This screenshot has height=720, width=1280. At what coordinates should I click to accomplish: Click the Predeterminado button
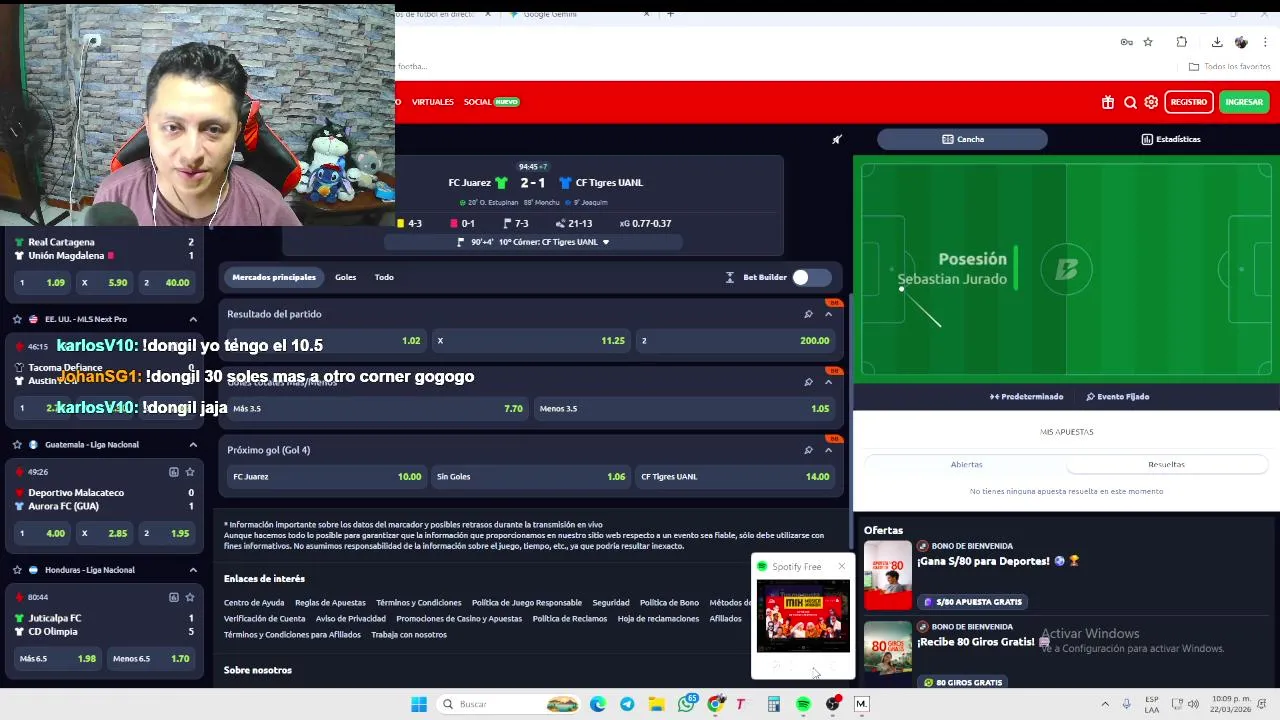(x=1026, y=397)
